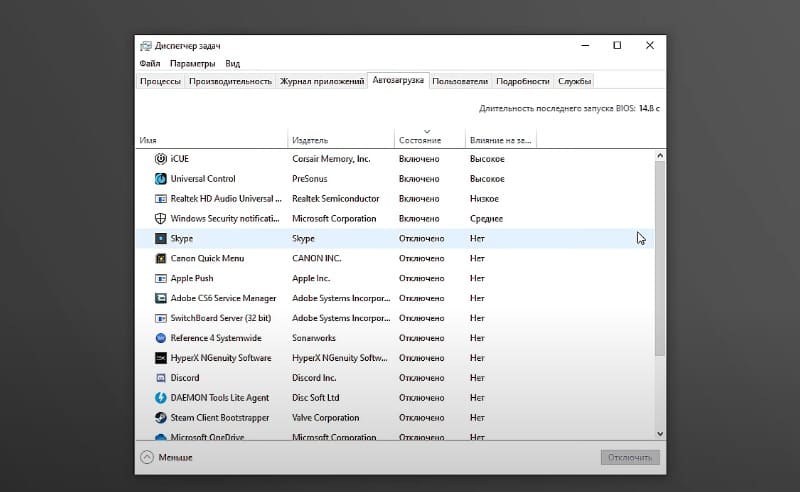Select the Canon Quick Menu icon
This screenshot has height=492, width=800.
(160, 259)
